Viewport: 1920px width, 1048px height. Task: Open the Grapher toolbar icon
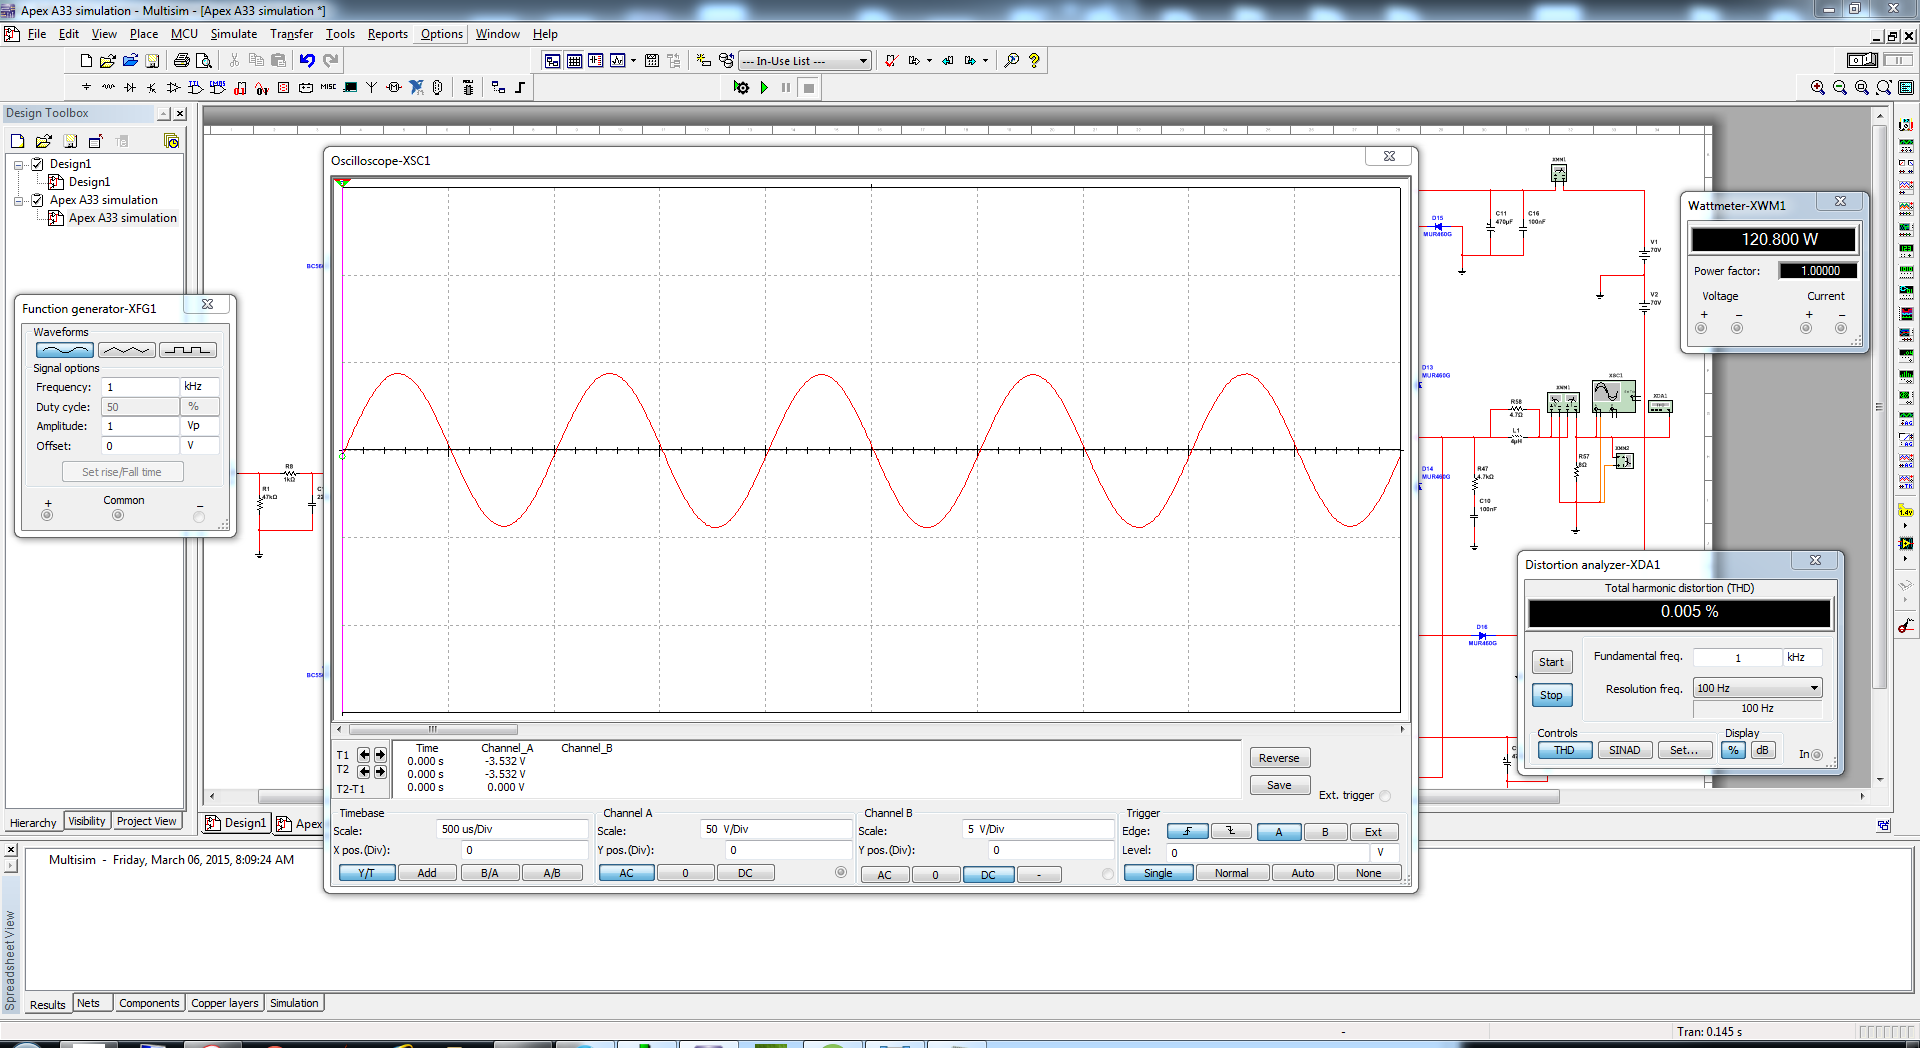(618, 61)
